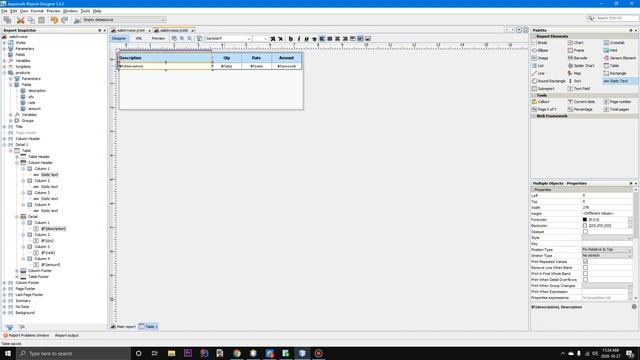640x360 pixels.
Task: Click the increase font size icon
Action: 273,38
